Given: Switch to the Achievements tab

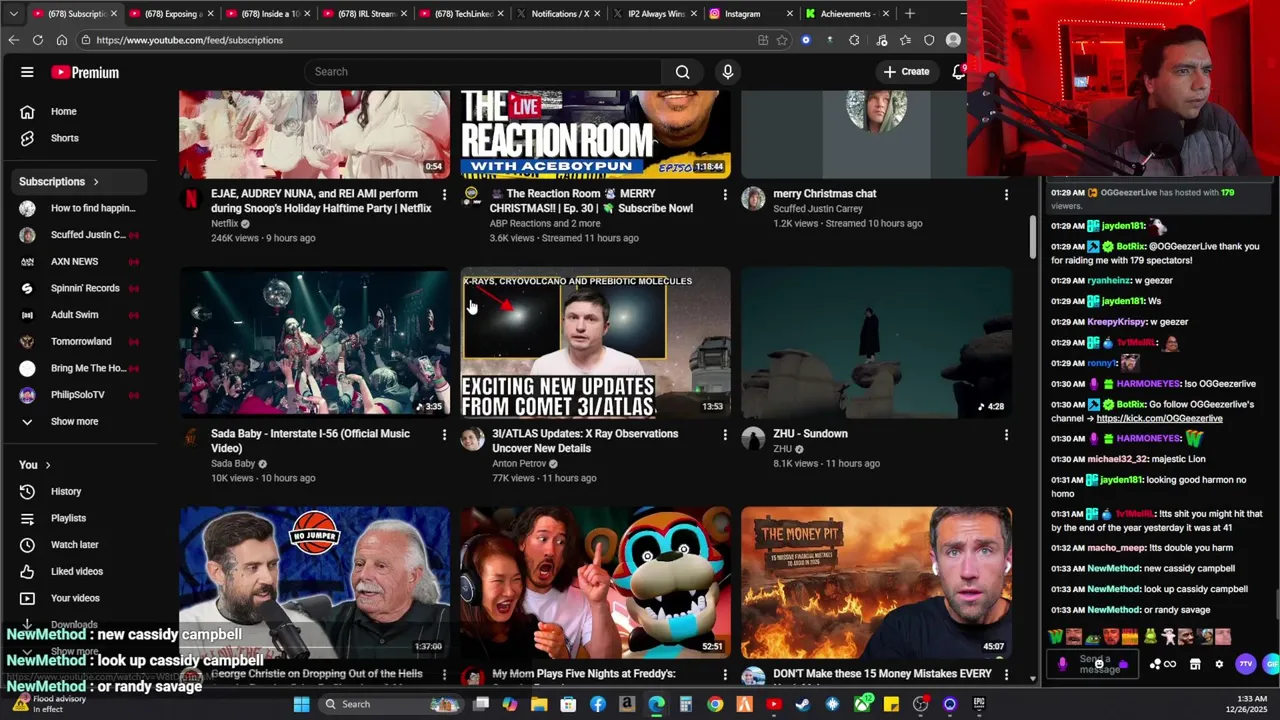Looking at the screenshot, I should 845,14.
